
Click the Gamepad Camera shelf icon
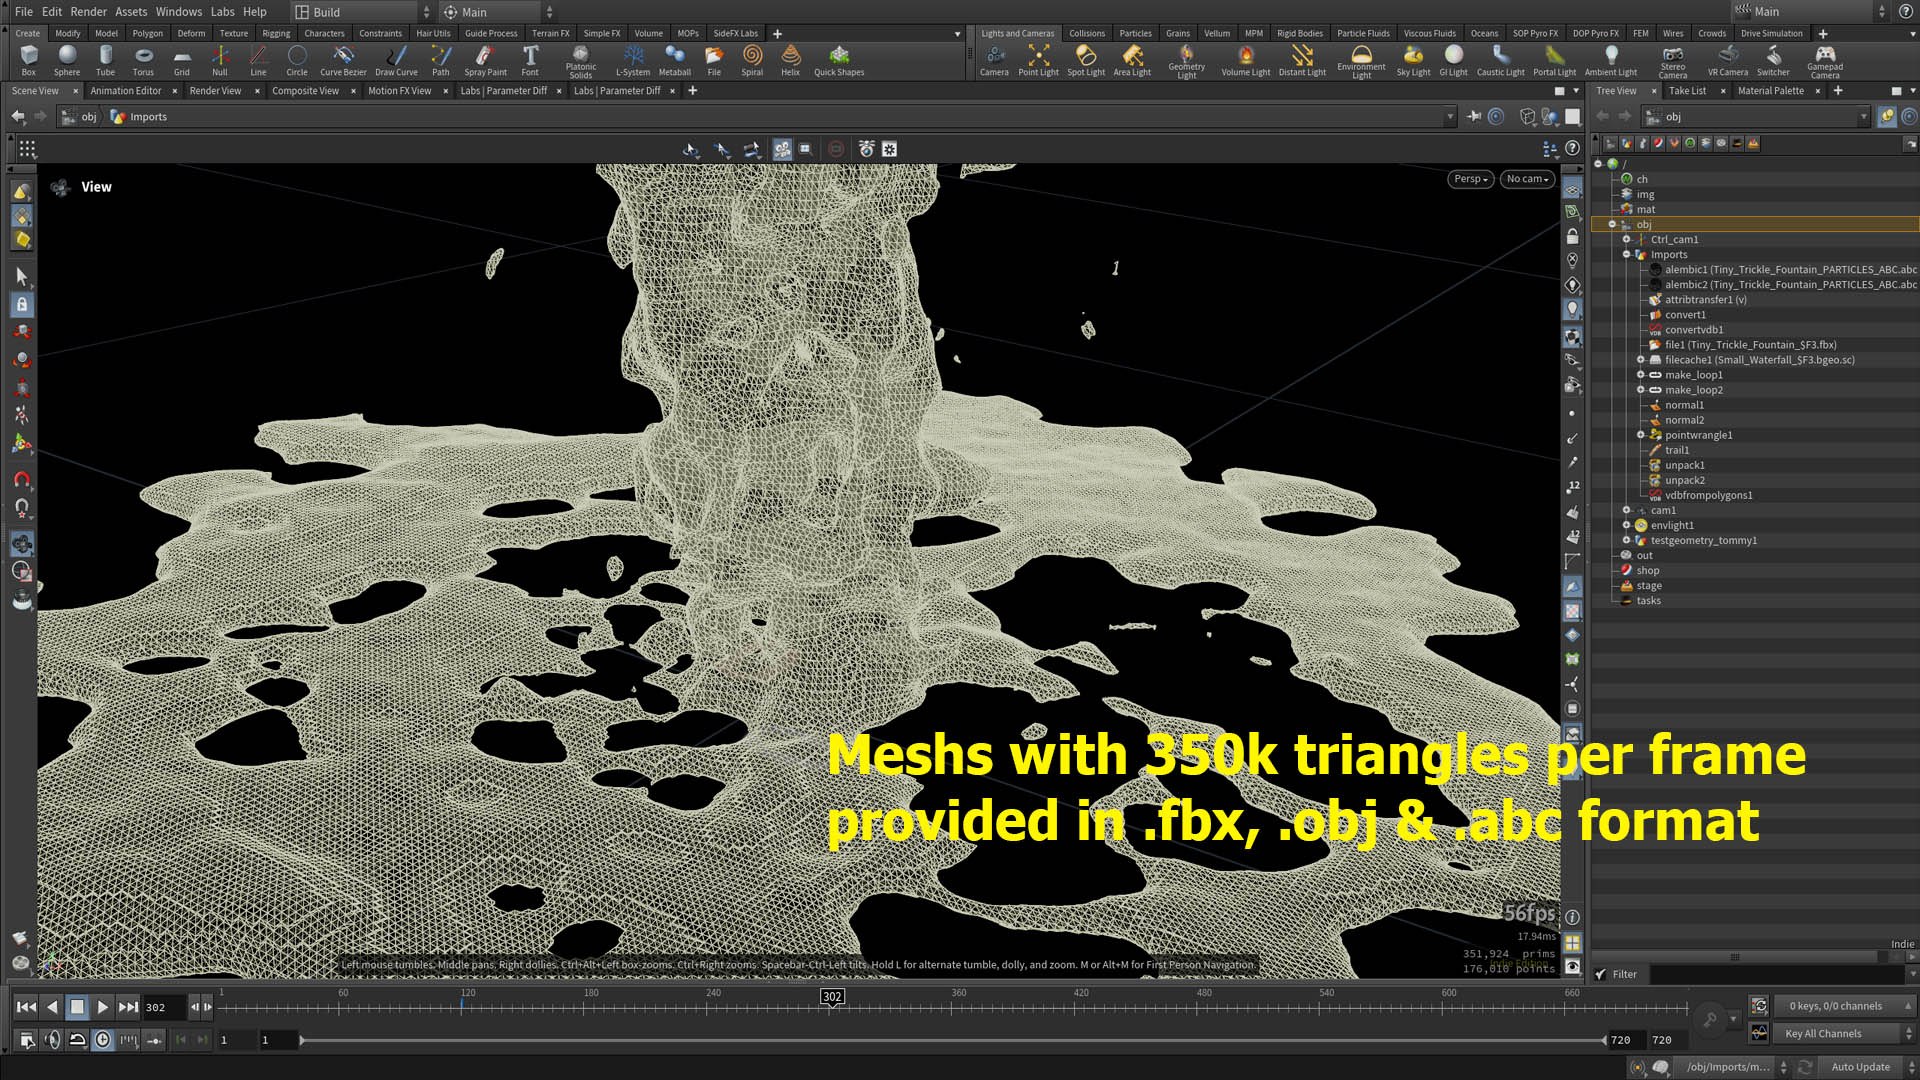point(1824,61)
